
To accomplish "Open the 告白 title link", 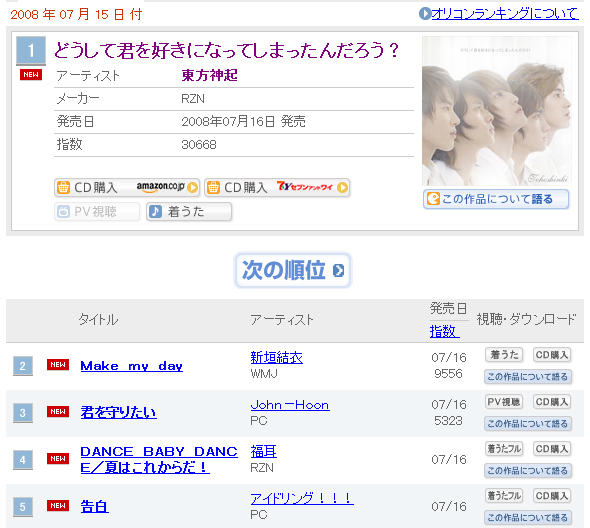I will [94, 506].
